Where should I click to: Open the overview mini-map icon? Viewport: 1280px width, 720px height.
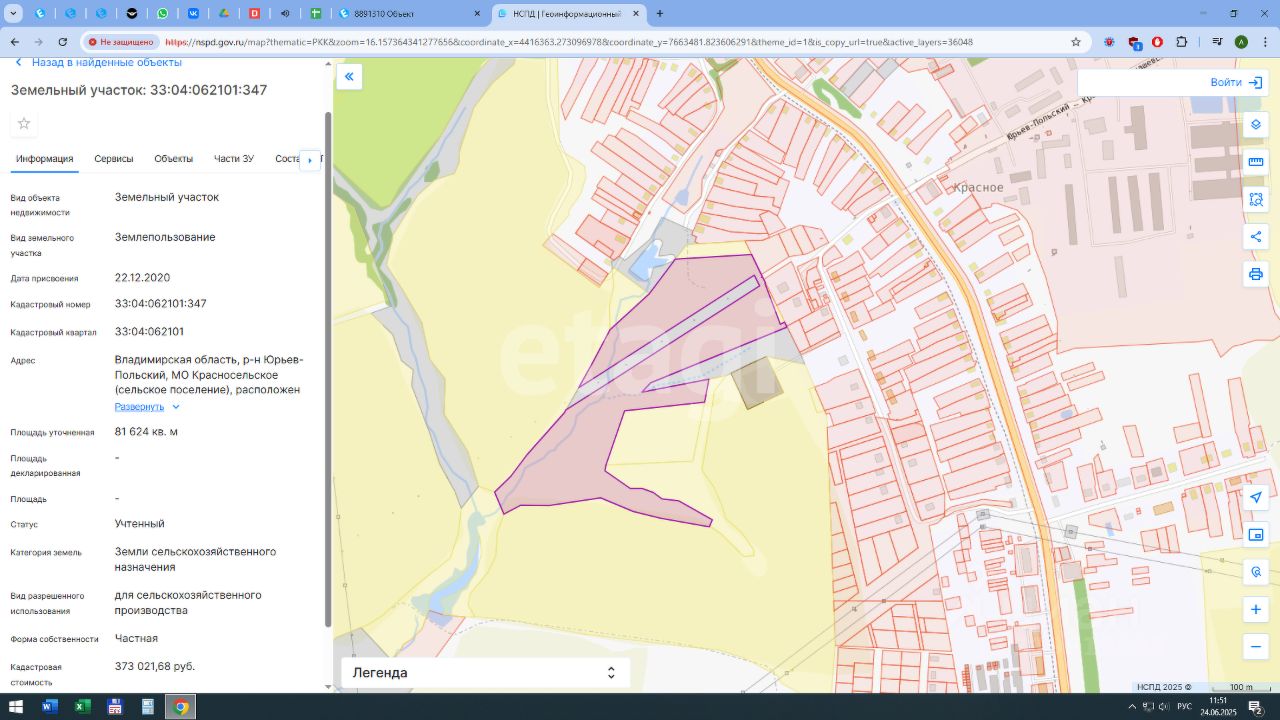tap(1256, 535)
